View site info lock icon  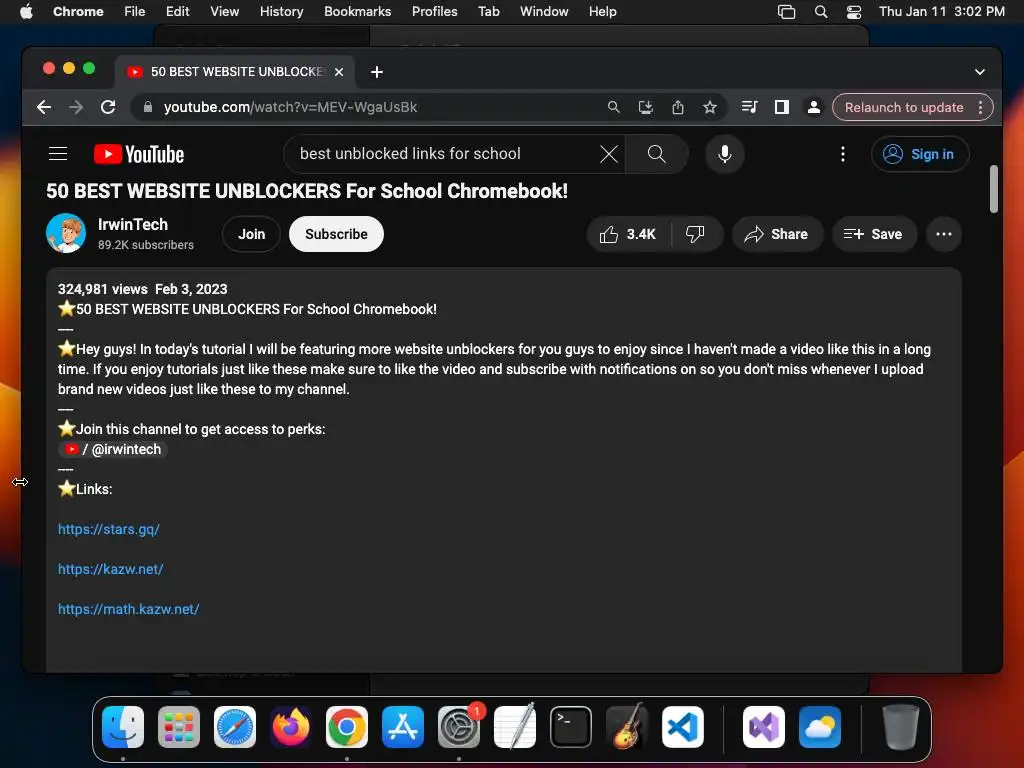pyautogui.click(x=148, y=107)
